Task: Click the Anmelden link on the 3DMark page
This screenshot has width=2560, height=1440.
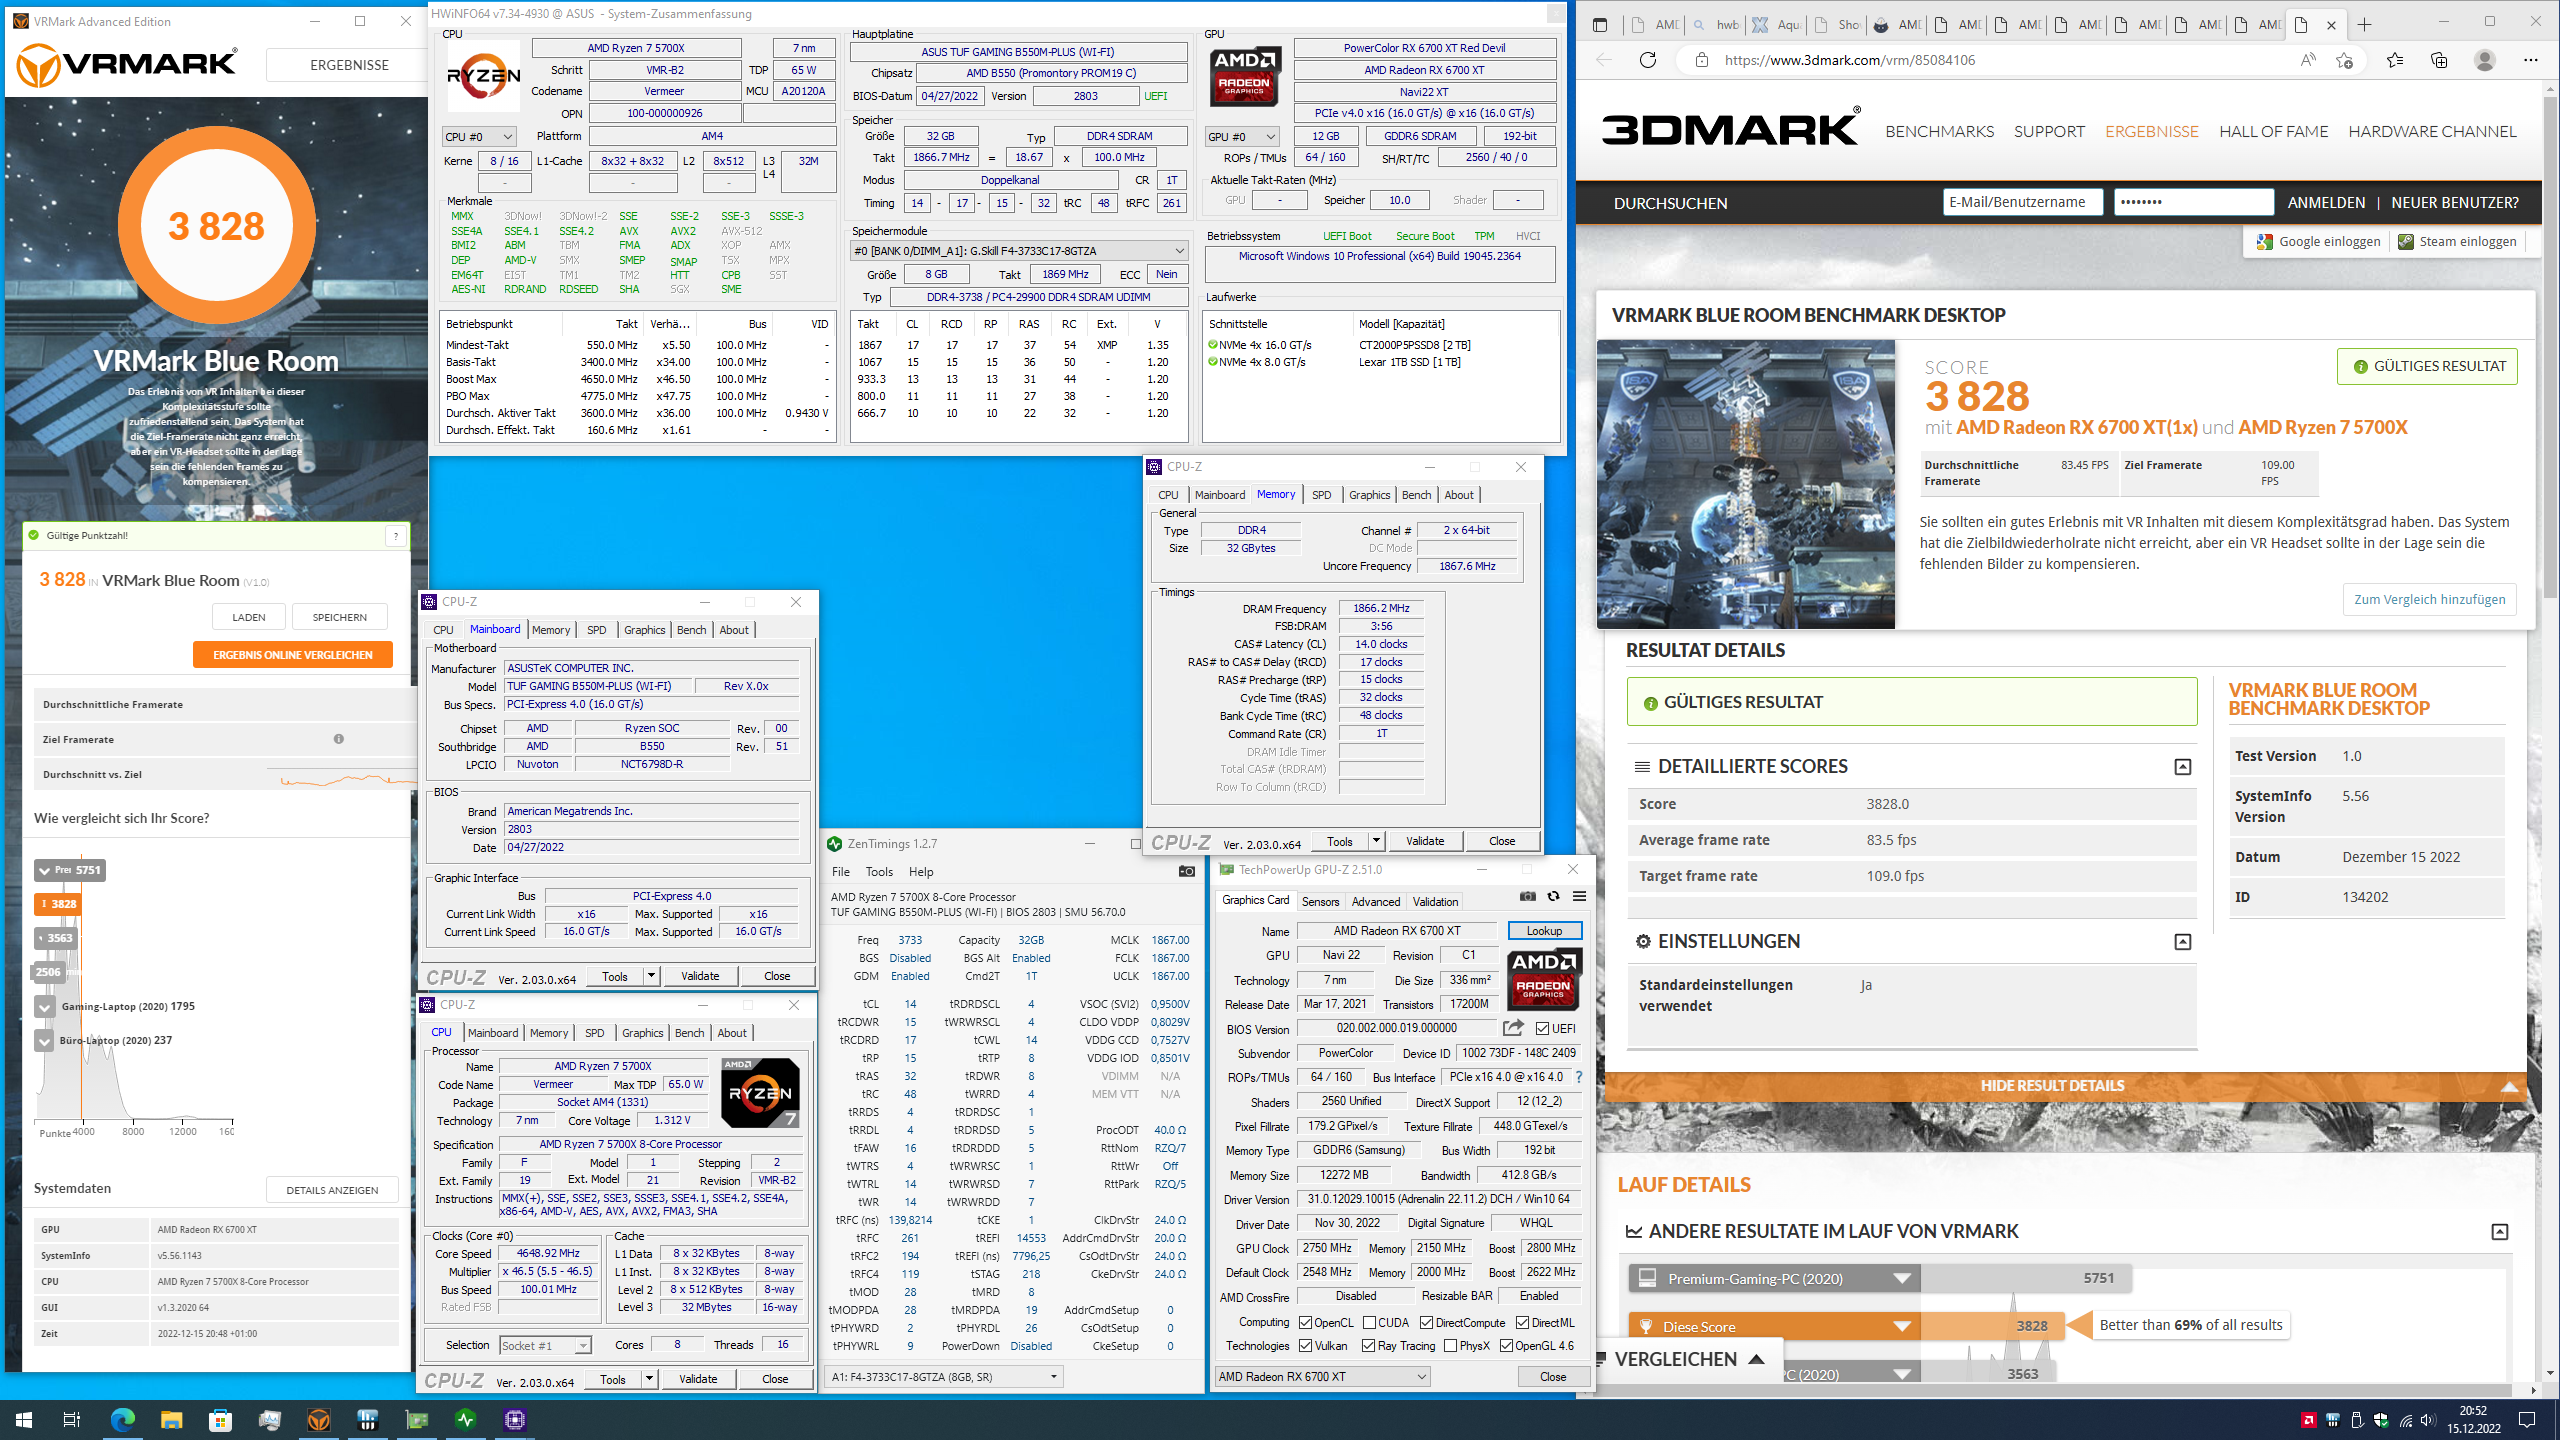Action: tap(2326, 203)
